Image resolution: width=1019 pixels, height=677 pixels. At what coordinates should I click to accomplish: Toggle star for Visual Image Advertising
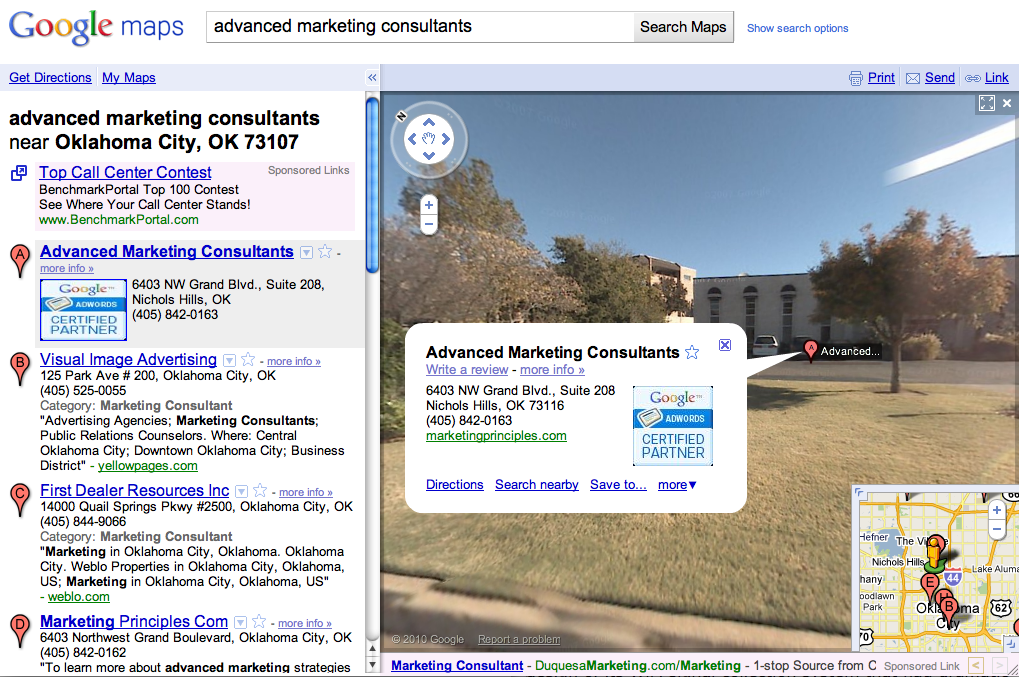[248, 360]
